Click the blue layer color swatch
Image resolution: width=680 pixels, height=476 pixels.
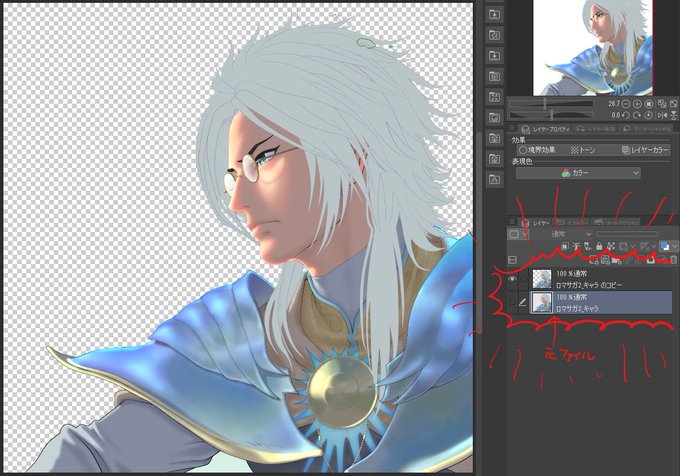coord(664,246)
